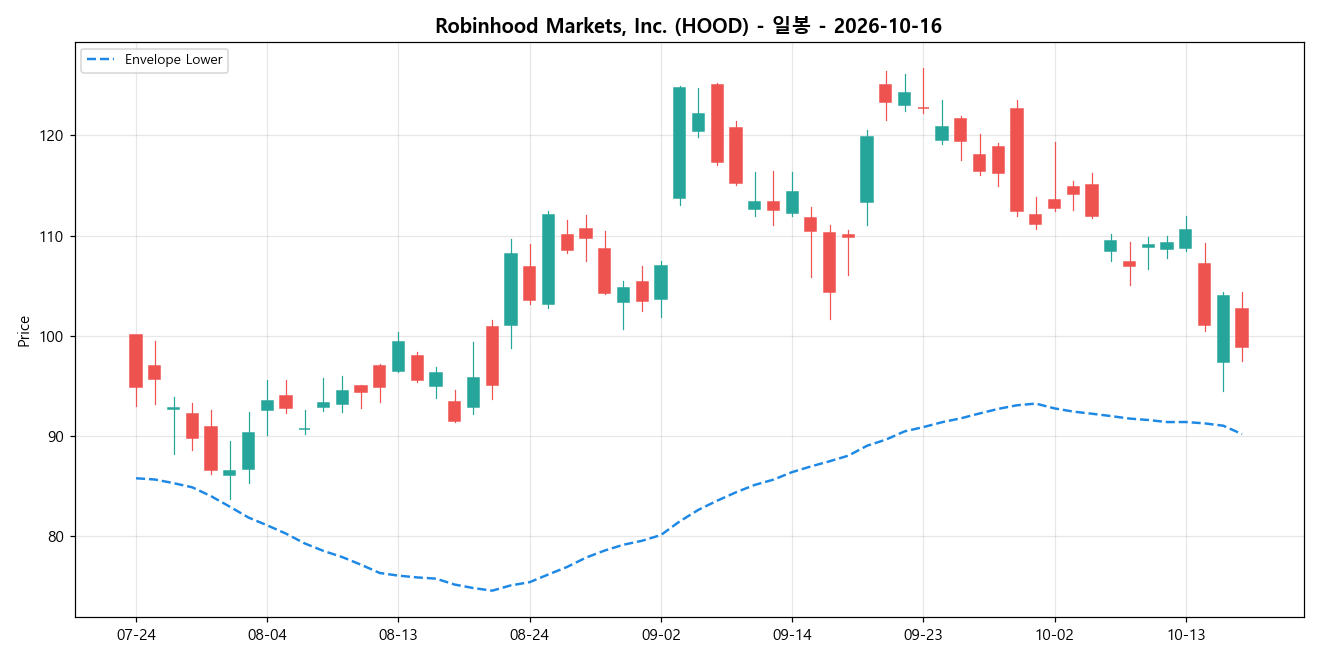1320x660 pixels.
Task: Select the 08-04 x-axis date label
Action: pos(266,634)
